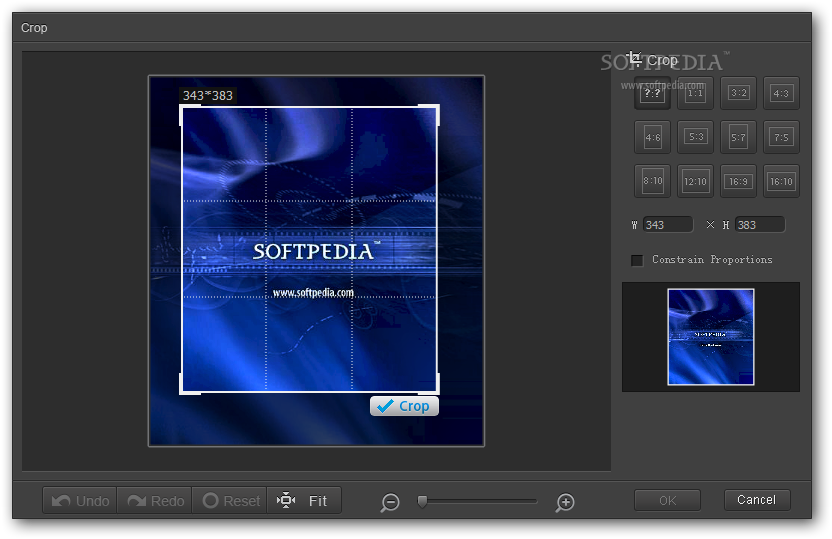Click the zoom slider handle
Screen dimensions: 832x539
tap(422, 501)
